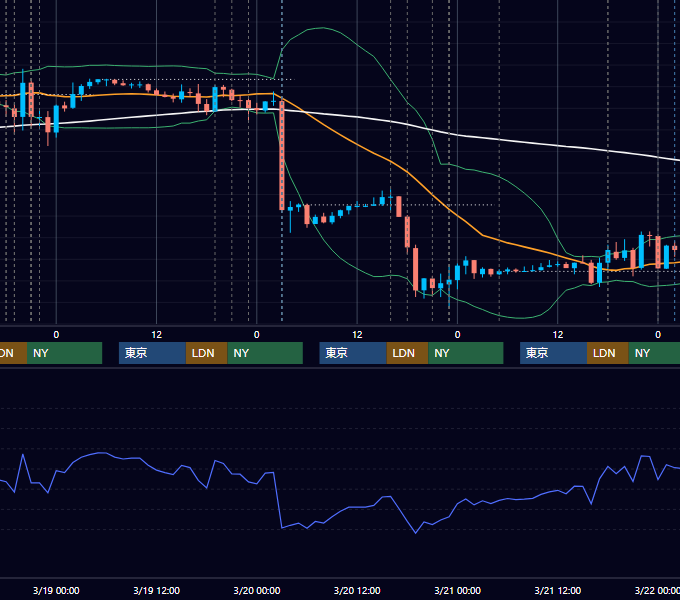Click the NY session block spanning 3/19 00:00
This screenshot has height=600, width=680.
pos(65,353)
